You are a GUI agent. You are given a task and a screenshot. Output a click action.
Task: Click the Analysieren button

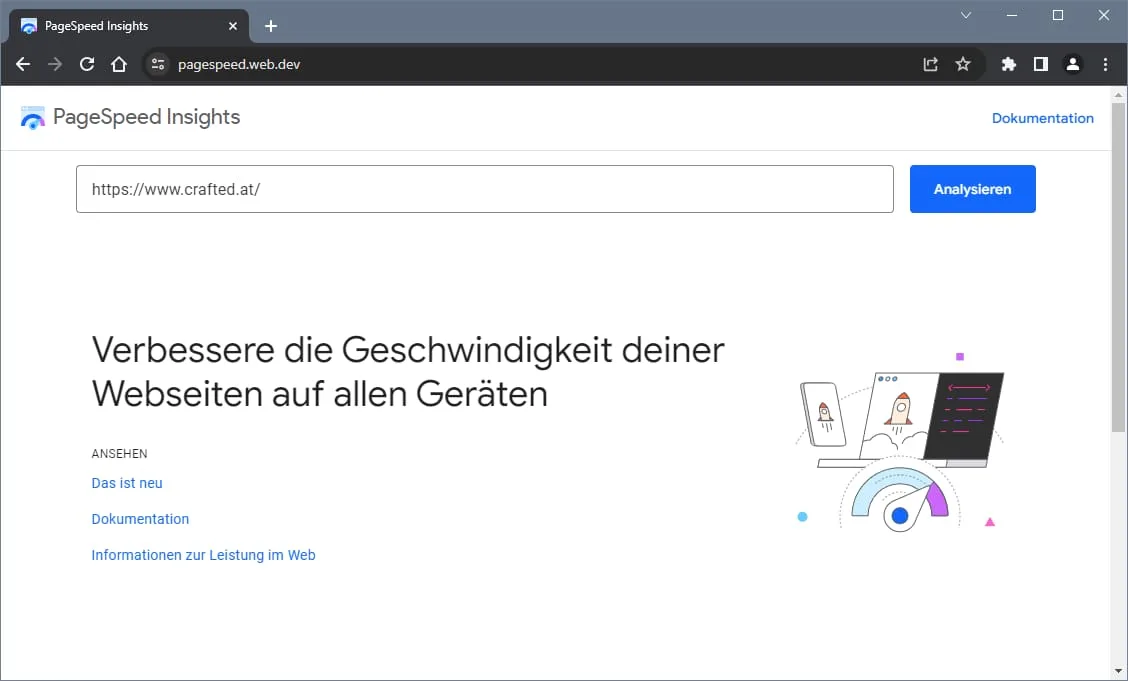[x=973, y=189]
